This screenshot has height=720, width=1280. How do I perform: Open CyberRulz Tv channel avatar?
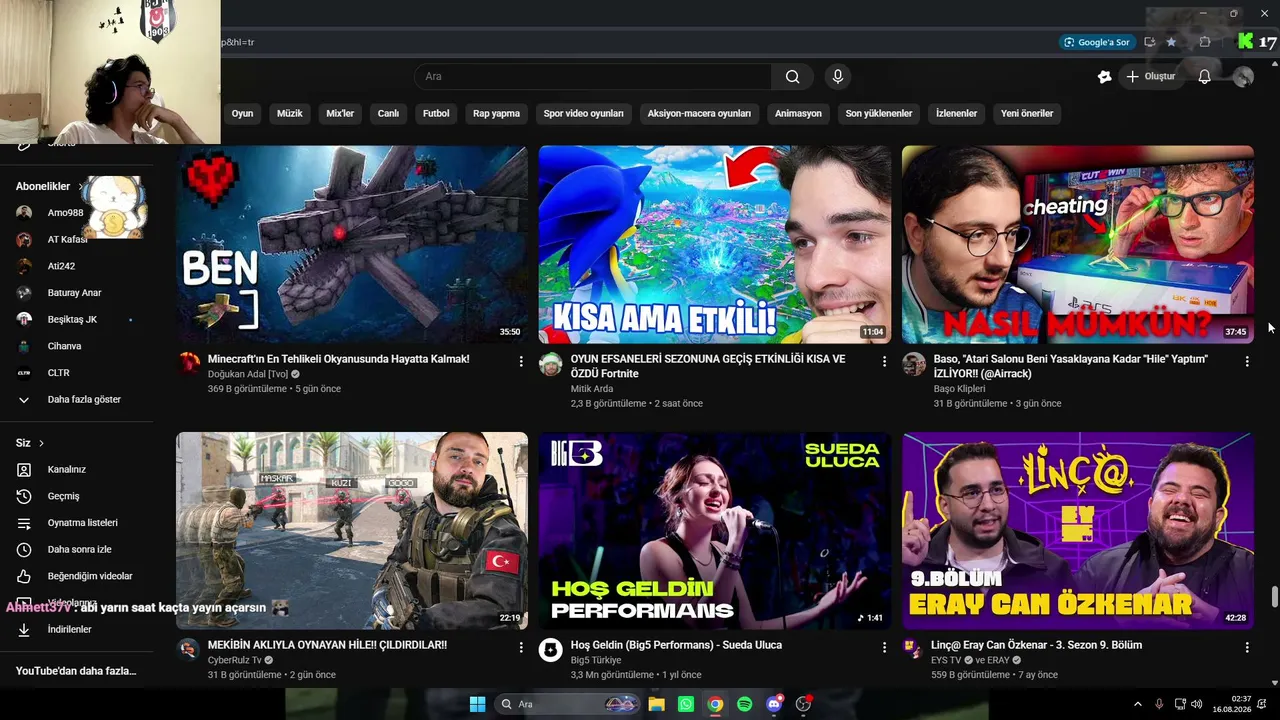coord(188,649)
